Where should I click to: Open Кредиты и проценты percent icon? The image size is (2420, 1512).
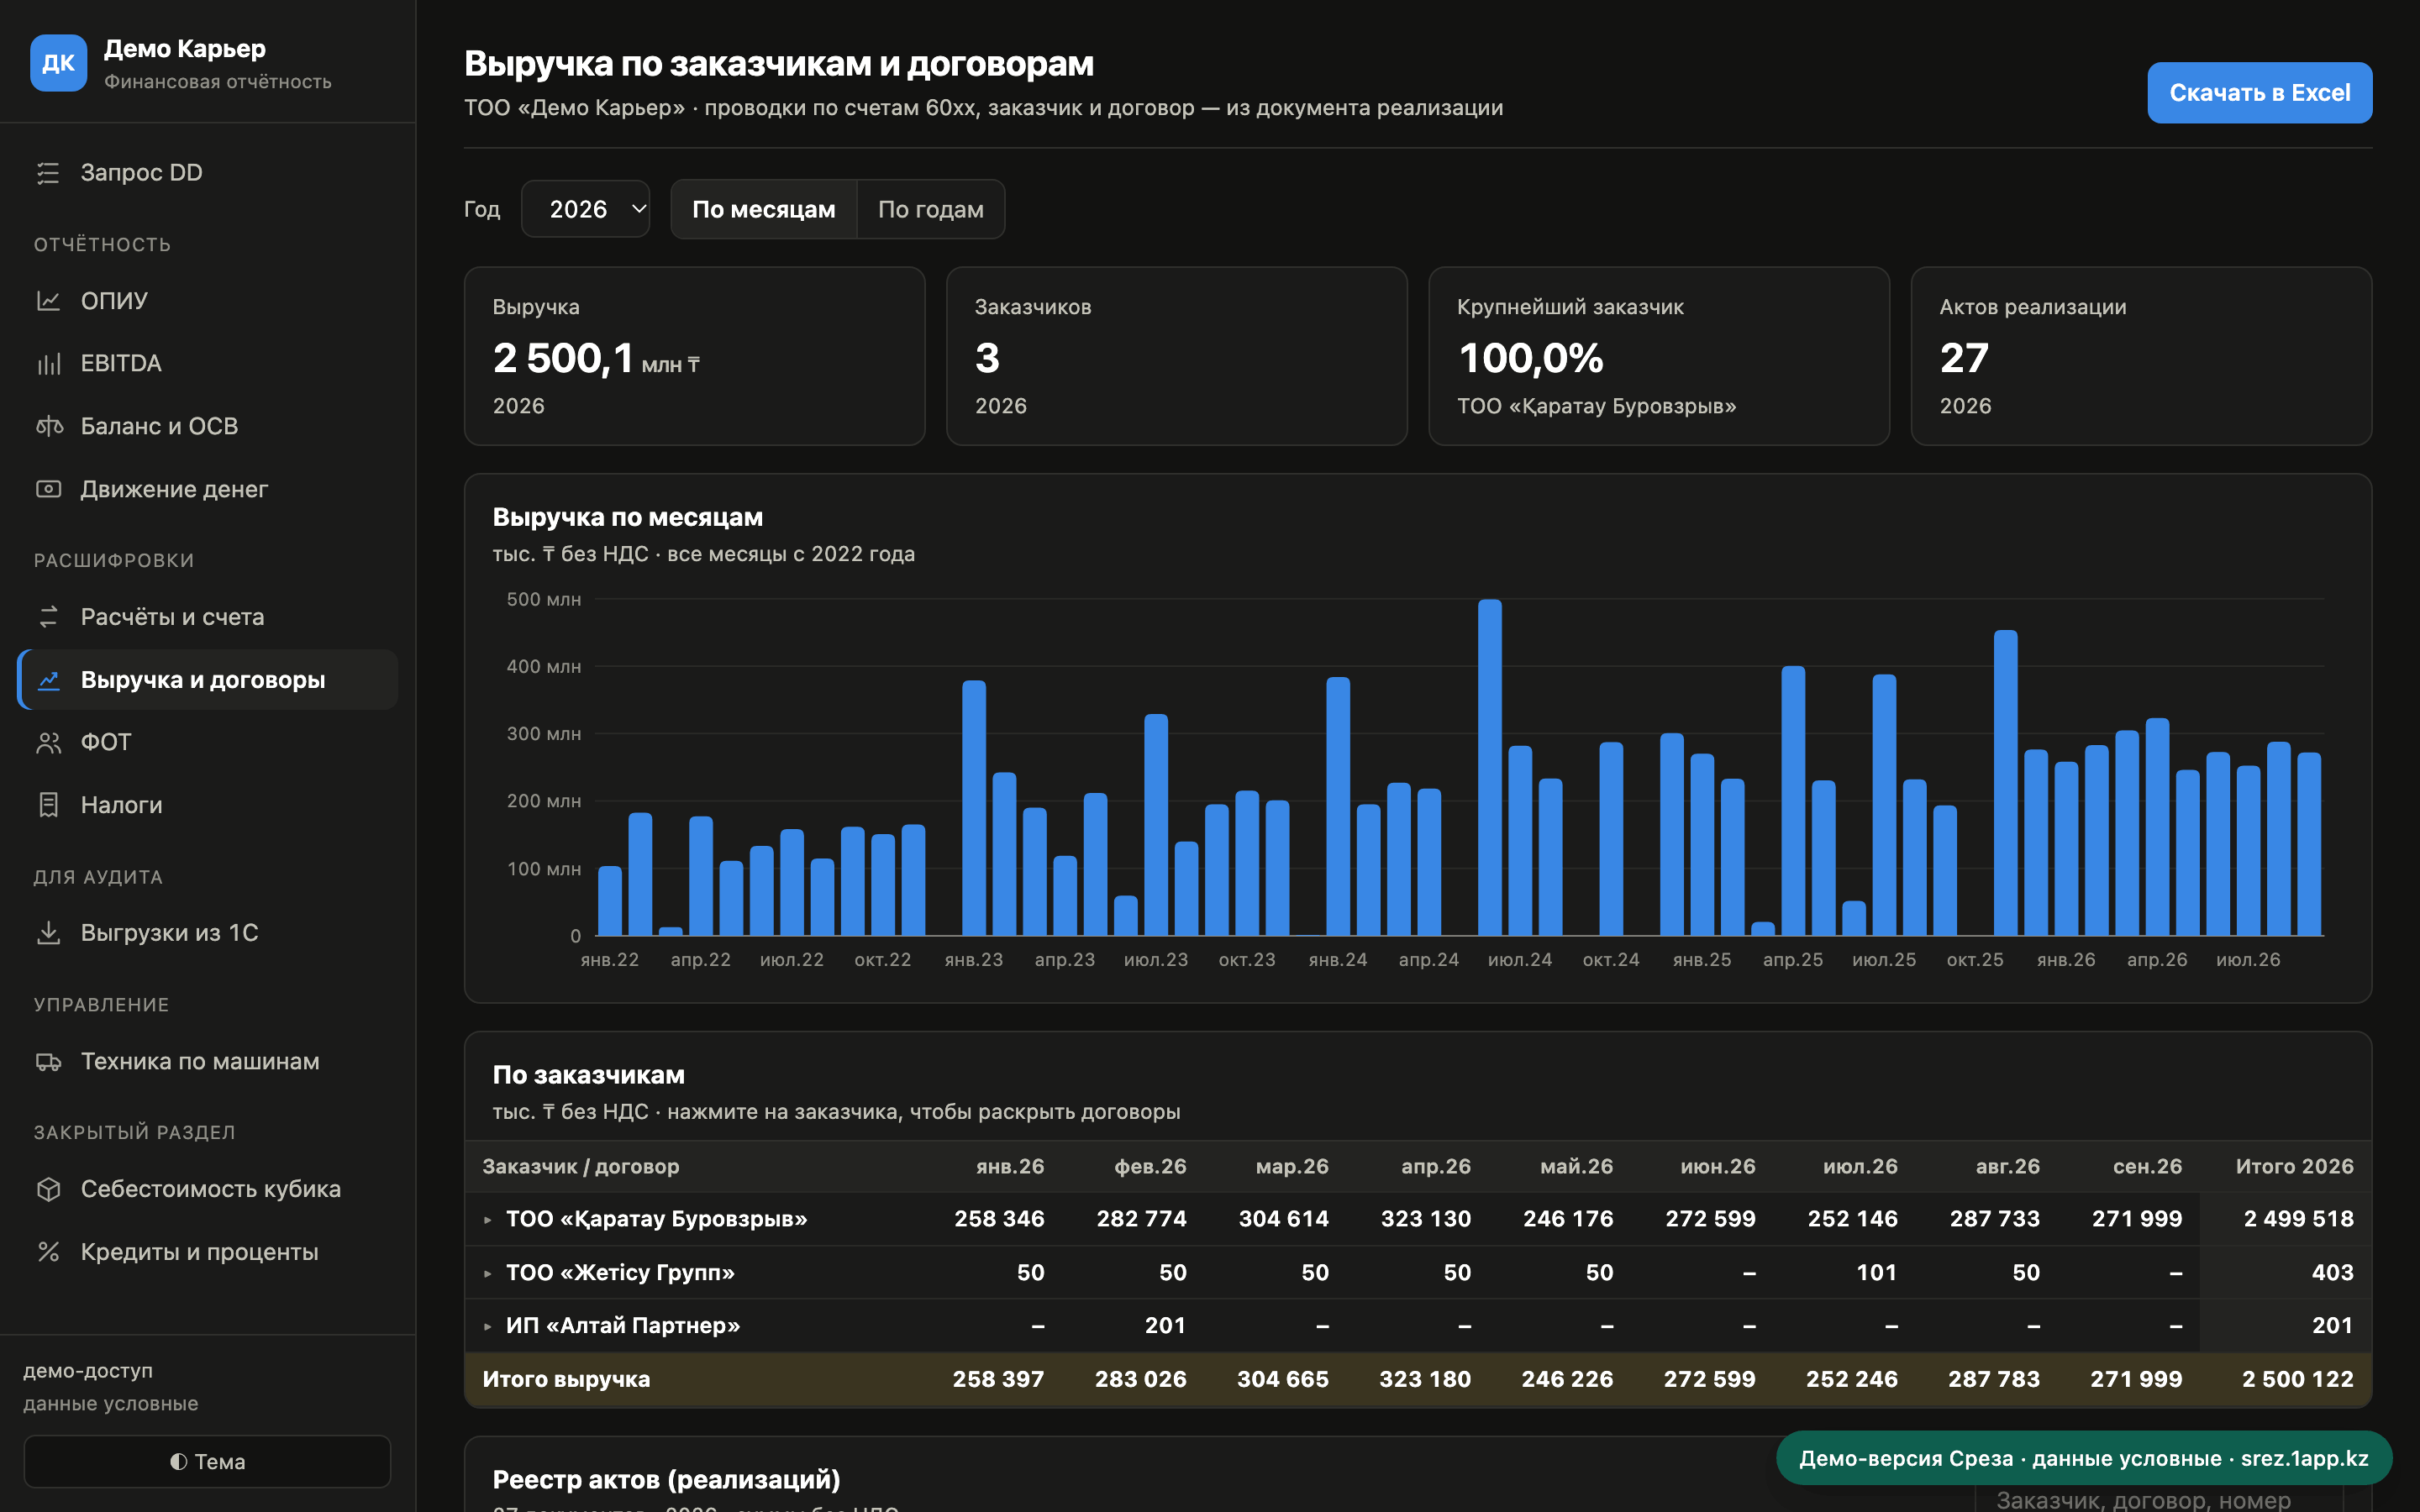pos(48,1252)
